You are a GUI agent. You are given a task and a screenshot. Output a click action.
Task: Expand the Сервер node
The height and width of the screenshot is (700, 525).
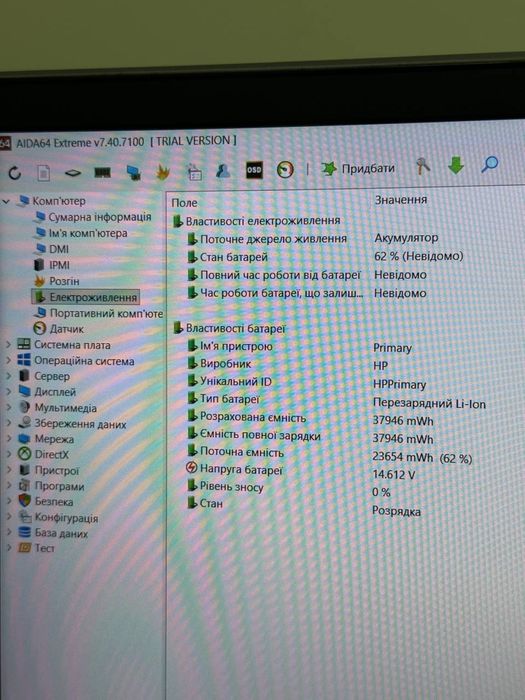click(8, 376)
